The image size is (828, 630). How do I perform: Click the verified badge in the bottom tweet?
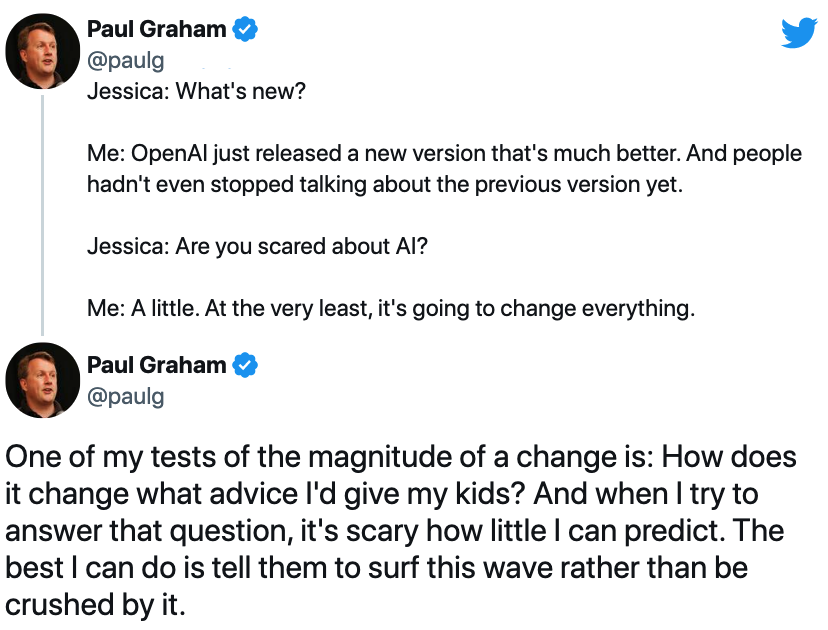245,365
